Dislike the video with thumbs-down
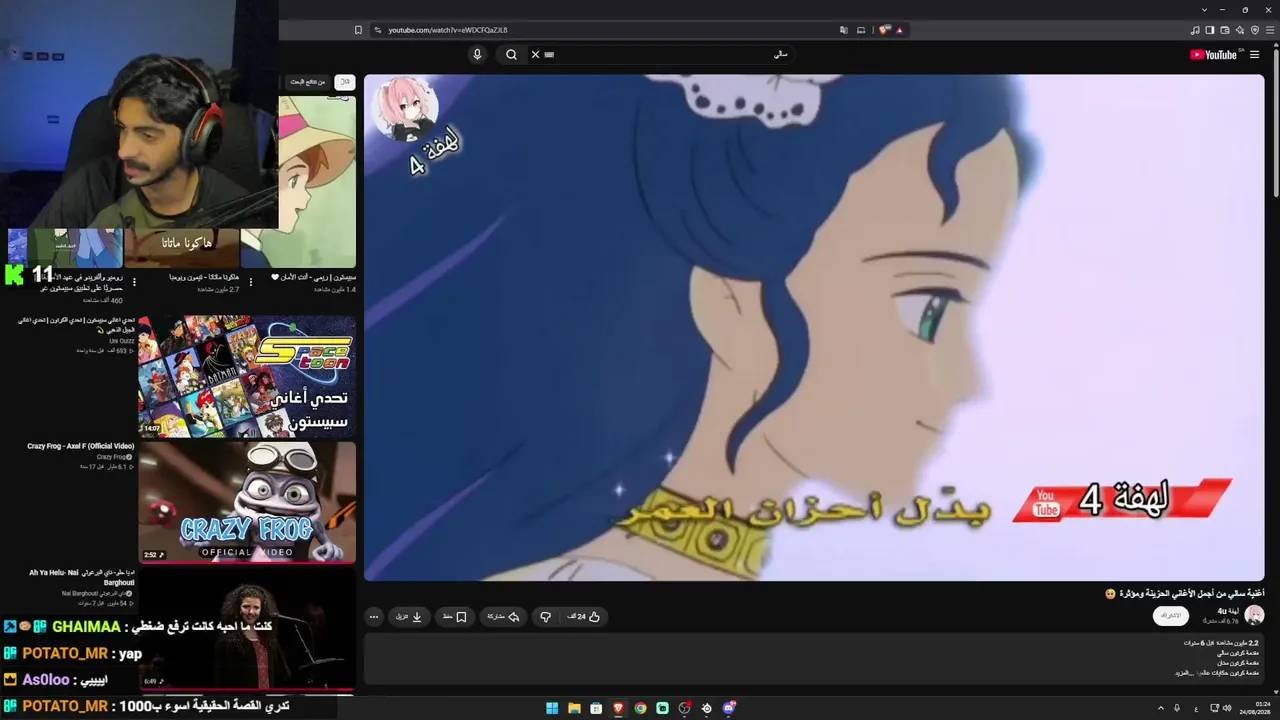Screen dimensions: 1280x720 (x=545, y=617)
